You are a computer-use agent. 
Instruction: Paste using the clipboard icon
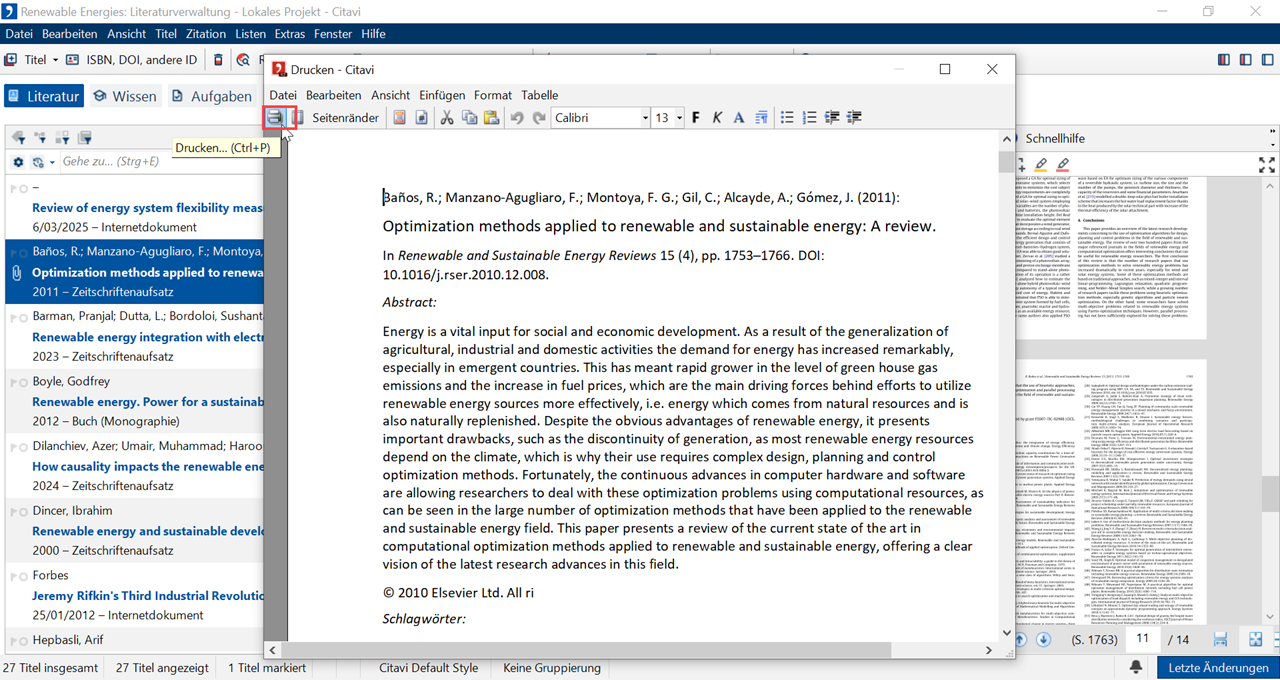click(x=491, y=118)
